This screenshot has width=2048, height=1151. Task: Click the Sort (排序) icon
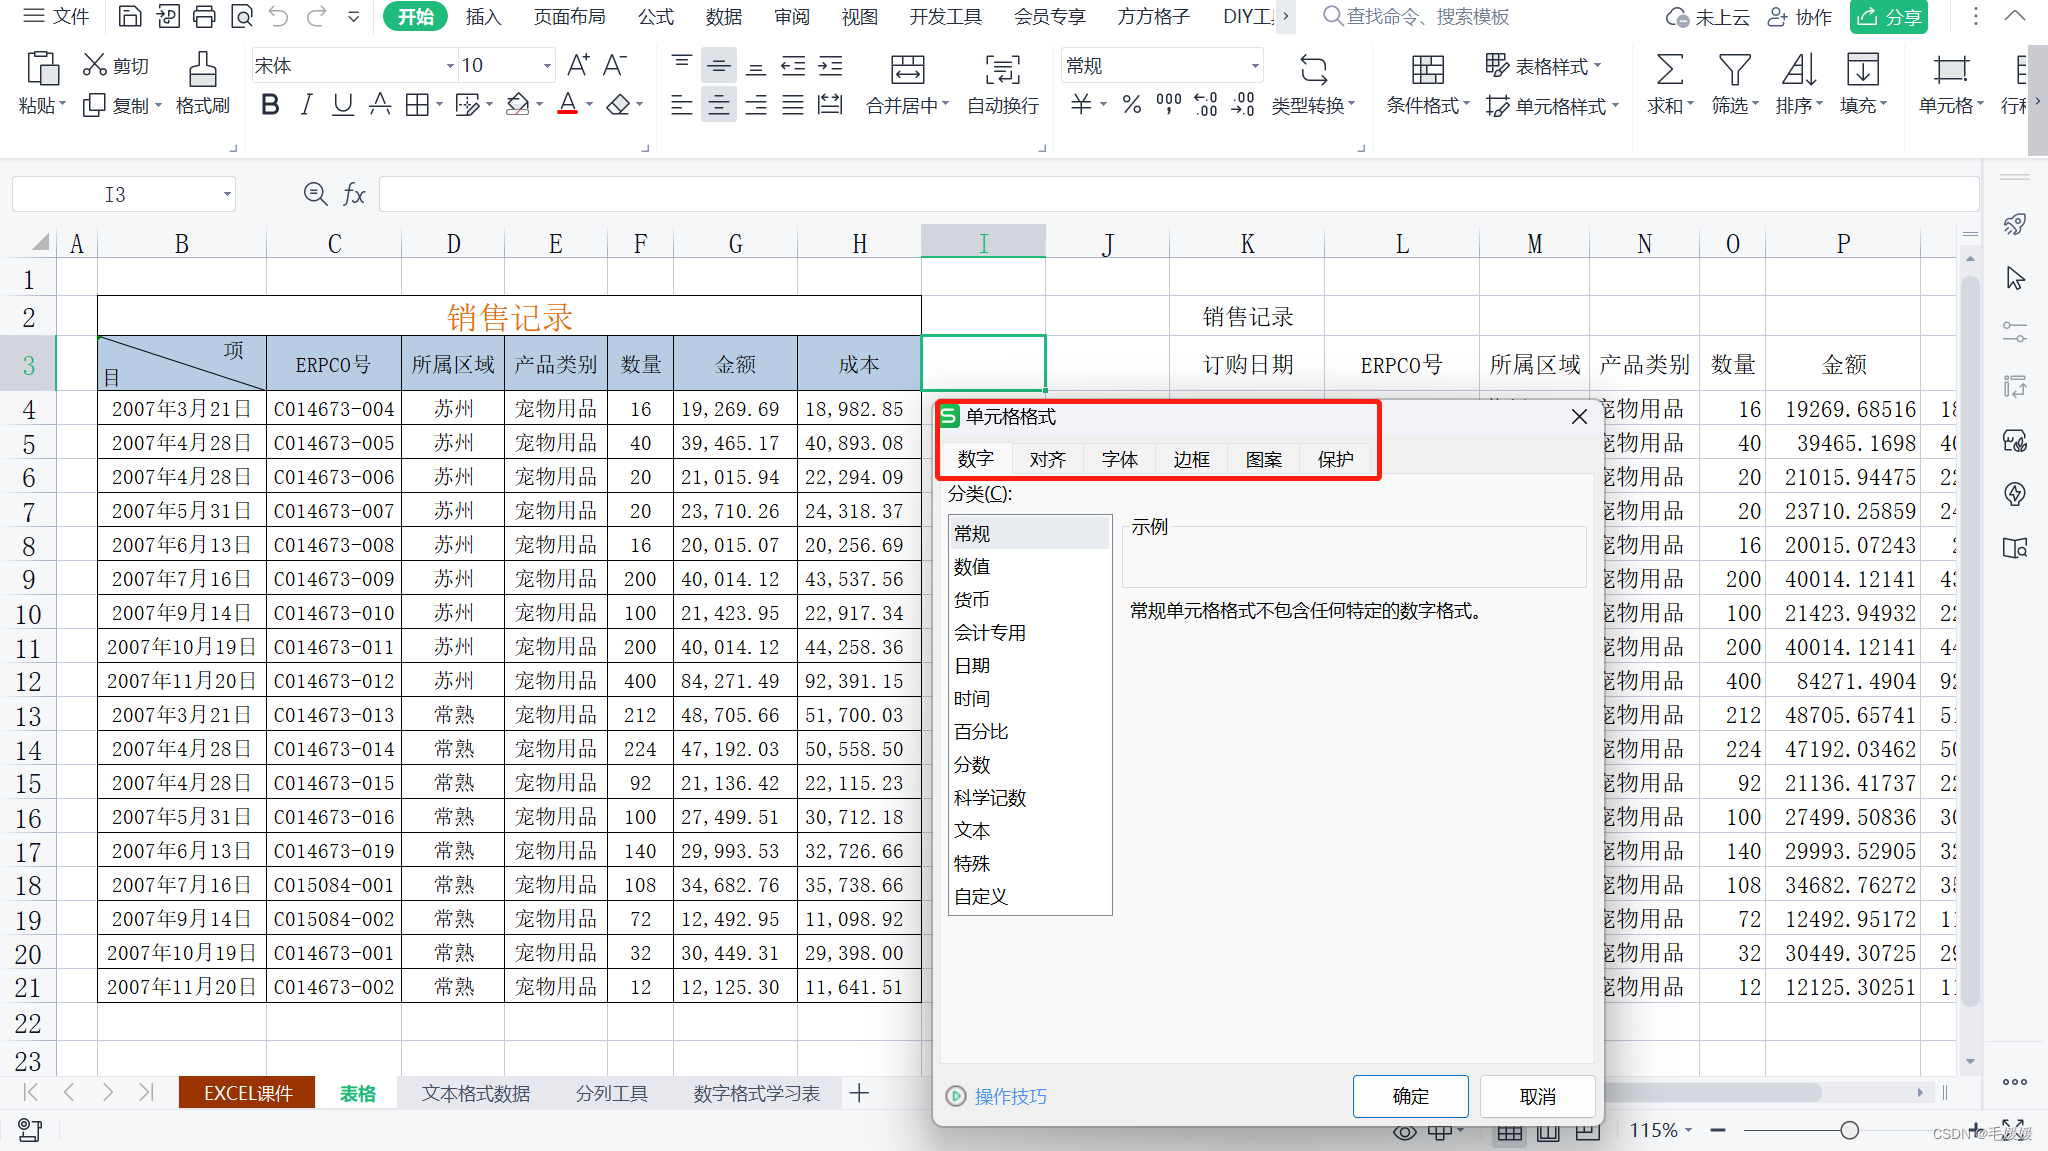[1798, 70]
